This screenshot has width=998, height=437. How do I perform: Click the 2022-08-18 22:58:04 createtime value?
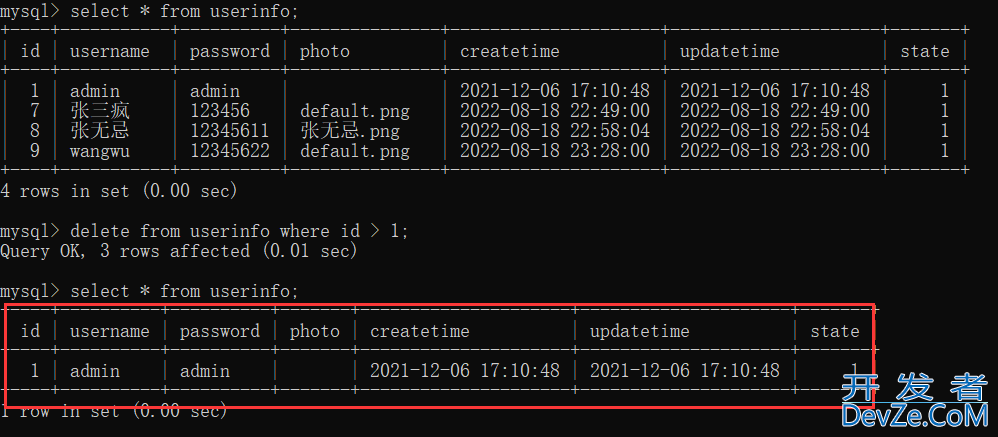click(555, 131)
